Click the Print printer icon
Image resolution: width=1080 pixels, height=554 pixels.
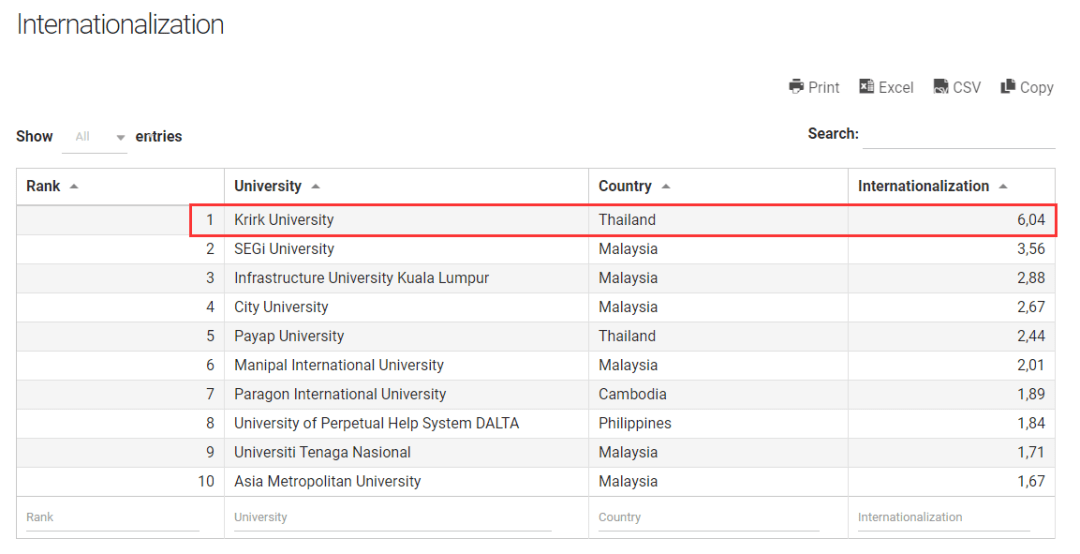(796, 87)
